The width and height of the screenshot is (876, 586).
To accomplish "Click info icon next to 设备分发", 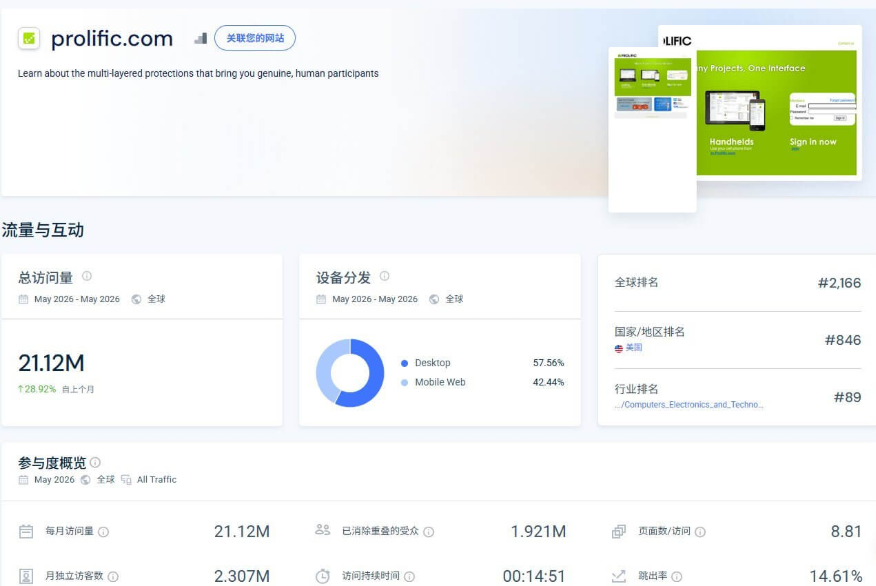I will point(384,276).
